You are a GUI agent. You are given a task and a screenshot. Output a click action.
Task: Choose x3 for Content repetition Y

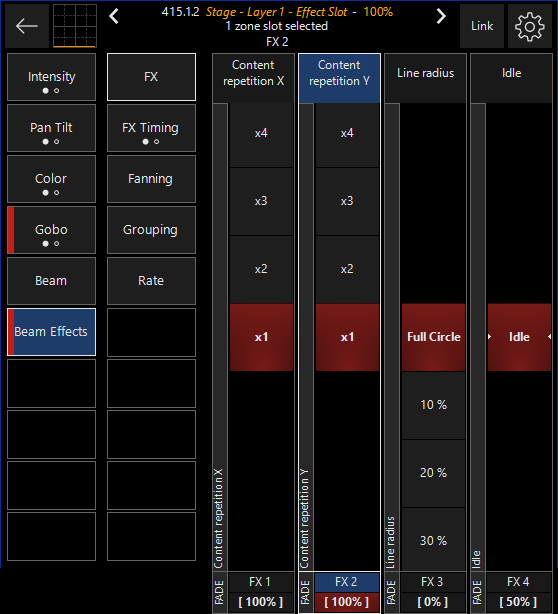[x=347, y=201]
